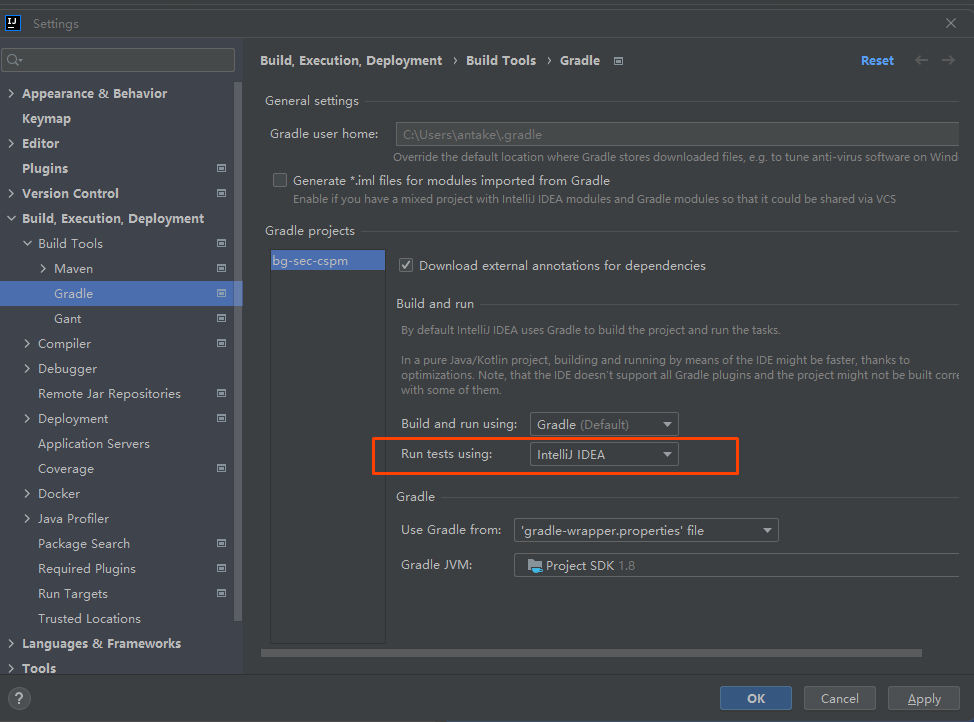Open Use Gradle from dropdown

coord(646,531)
